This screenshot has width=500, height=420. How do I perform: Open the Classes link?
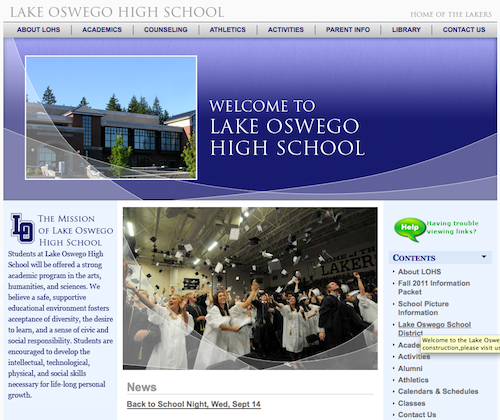pos(411,403)
